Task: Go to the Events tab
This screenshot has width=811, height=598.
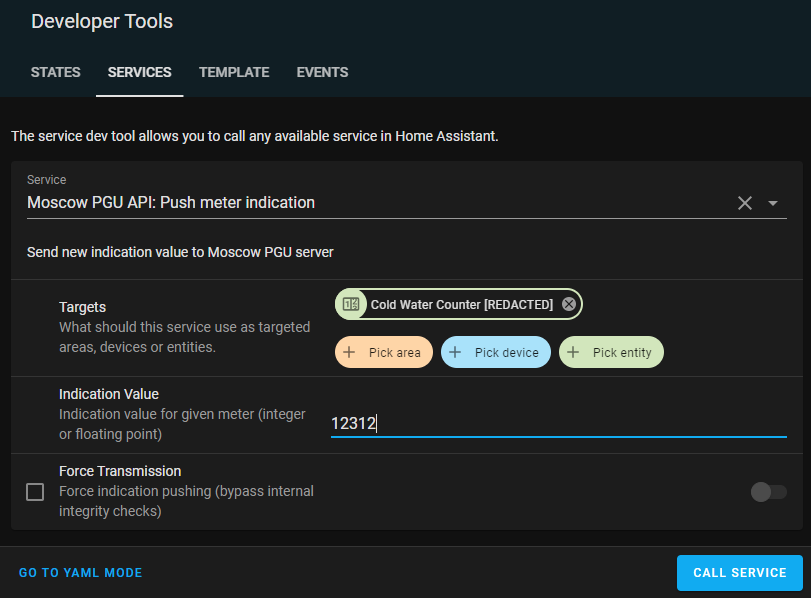Action: [322, 72]
